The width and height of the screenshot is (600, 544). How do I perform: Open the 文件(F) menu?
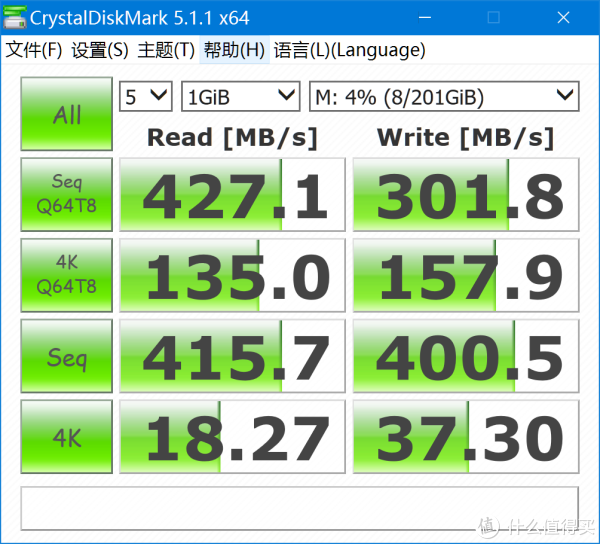click(x=34, y=50)
